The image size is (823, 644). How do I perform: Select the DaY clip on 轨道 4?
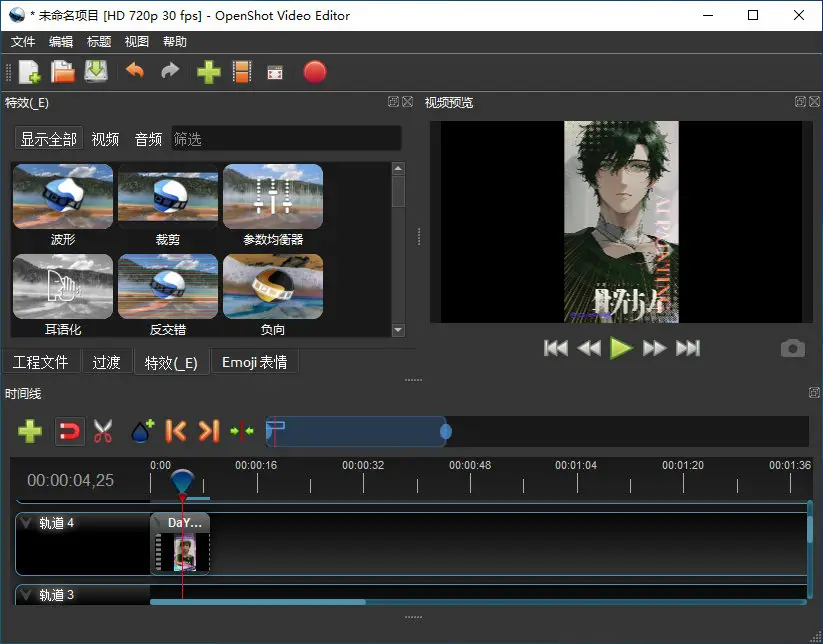pyautogui.click(x=181, y=544)
